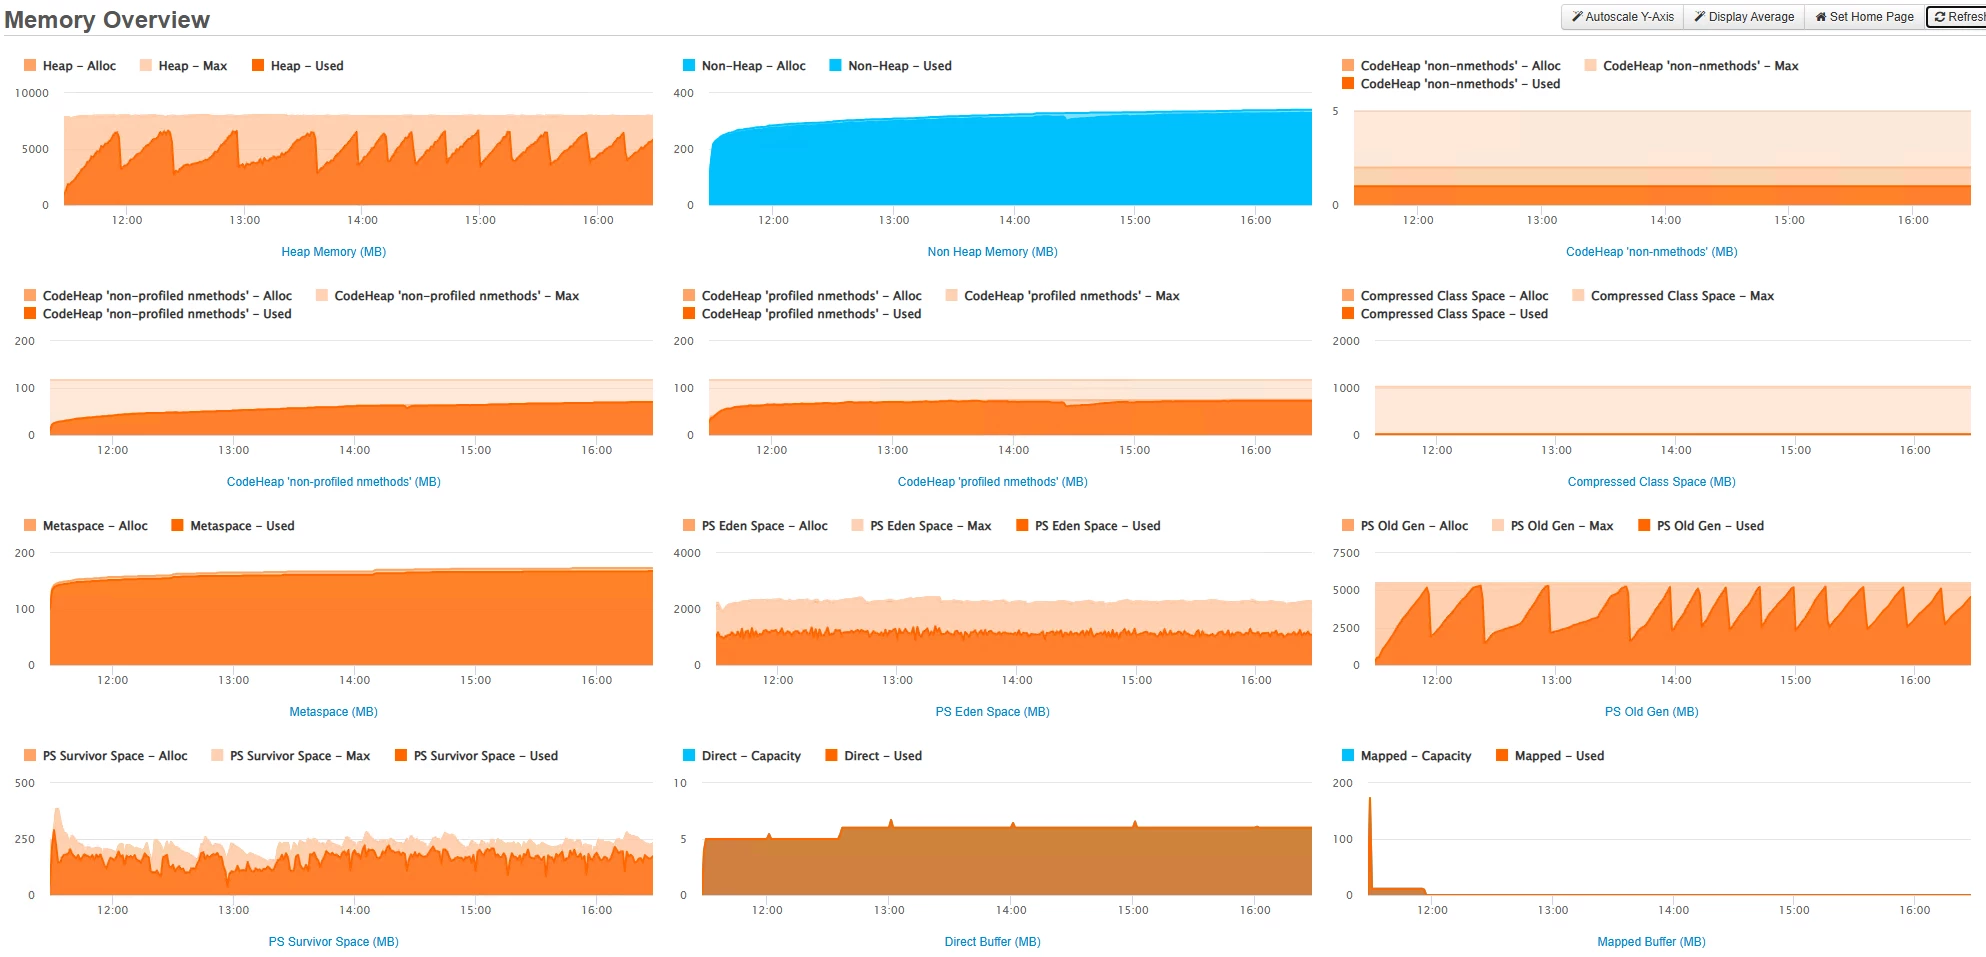Open the Mapped Buffer (MB) link

tap(1651, 942)
